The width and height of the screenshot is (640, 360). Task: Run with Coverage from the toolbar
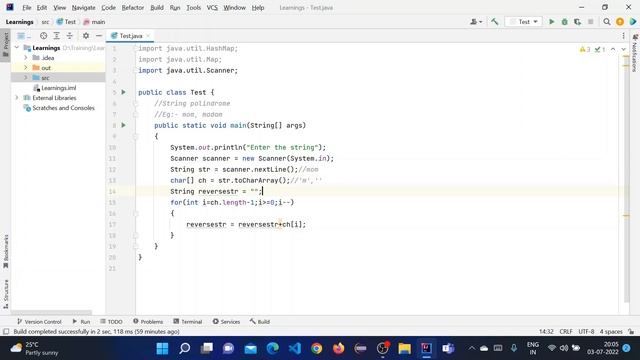pyautogui.click(x=577, y=22)
